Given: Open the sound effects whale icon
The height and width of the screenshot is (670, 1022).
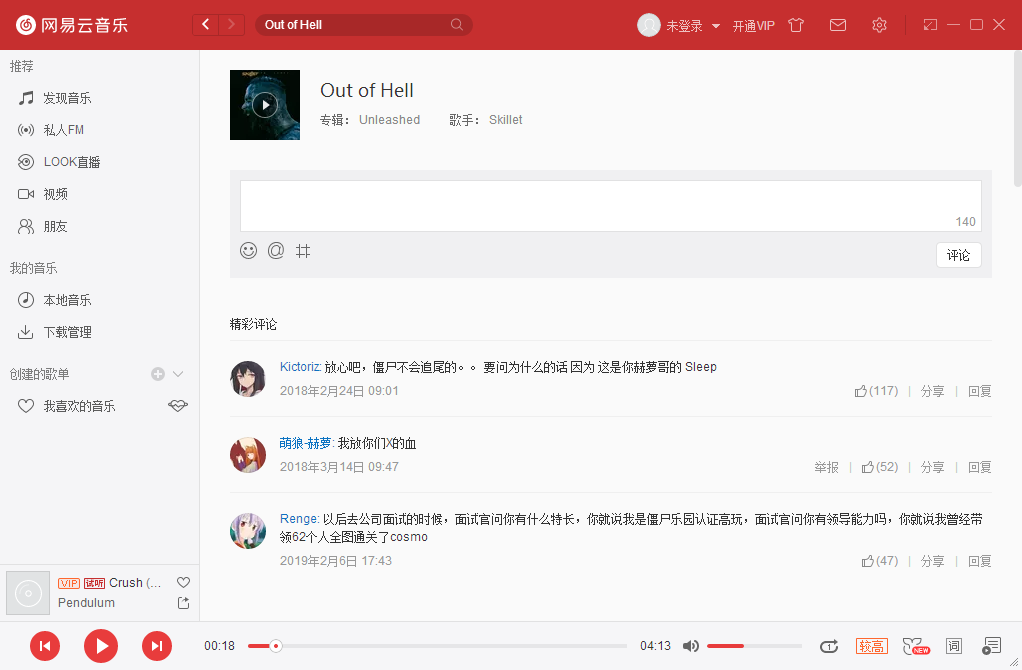Looking at the screenshot, I should point(911,646).
